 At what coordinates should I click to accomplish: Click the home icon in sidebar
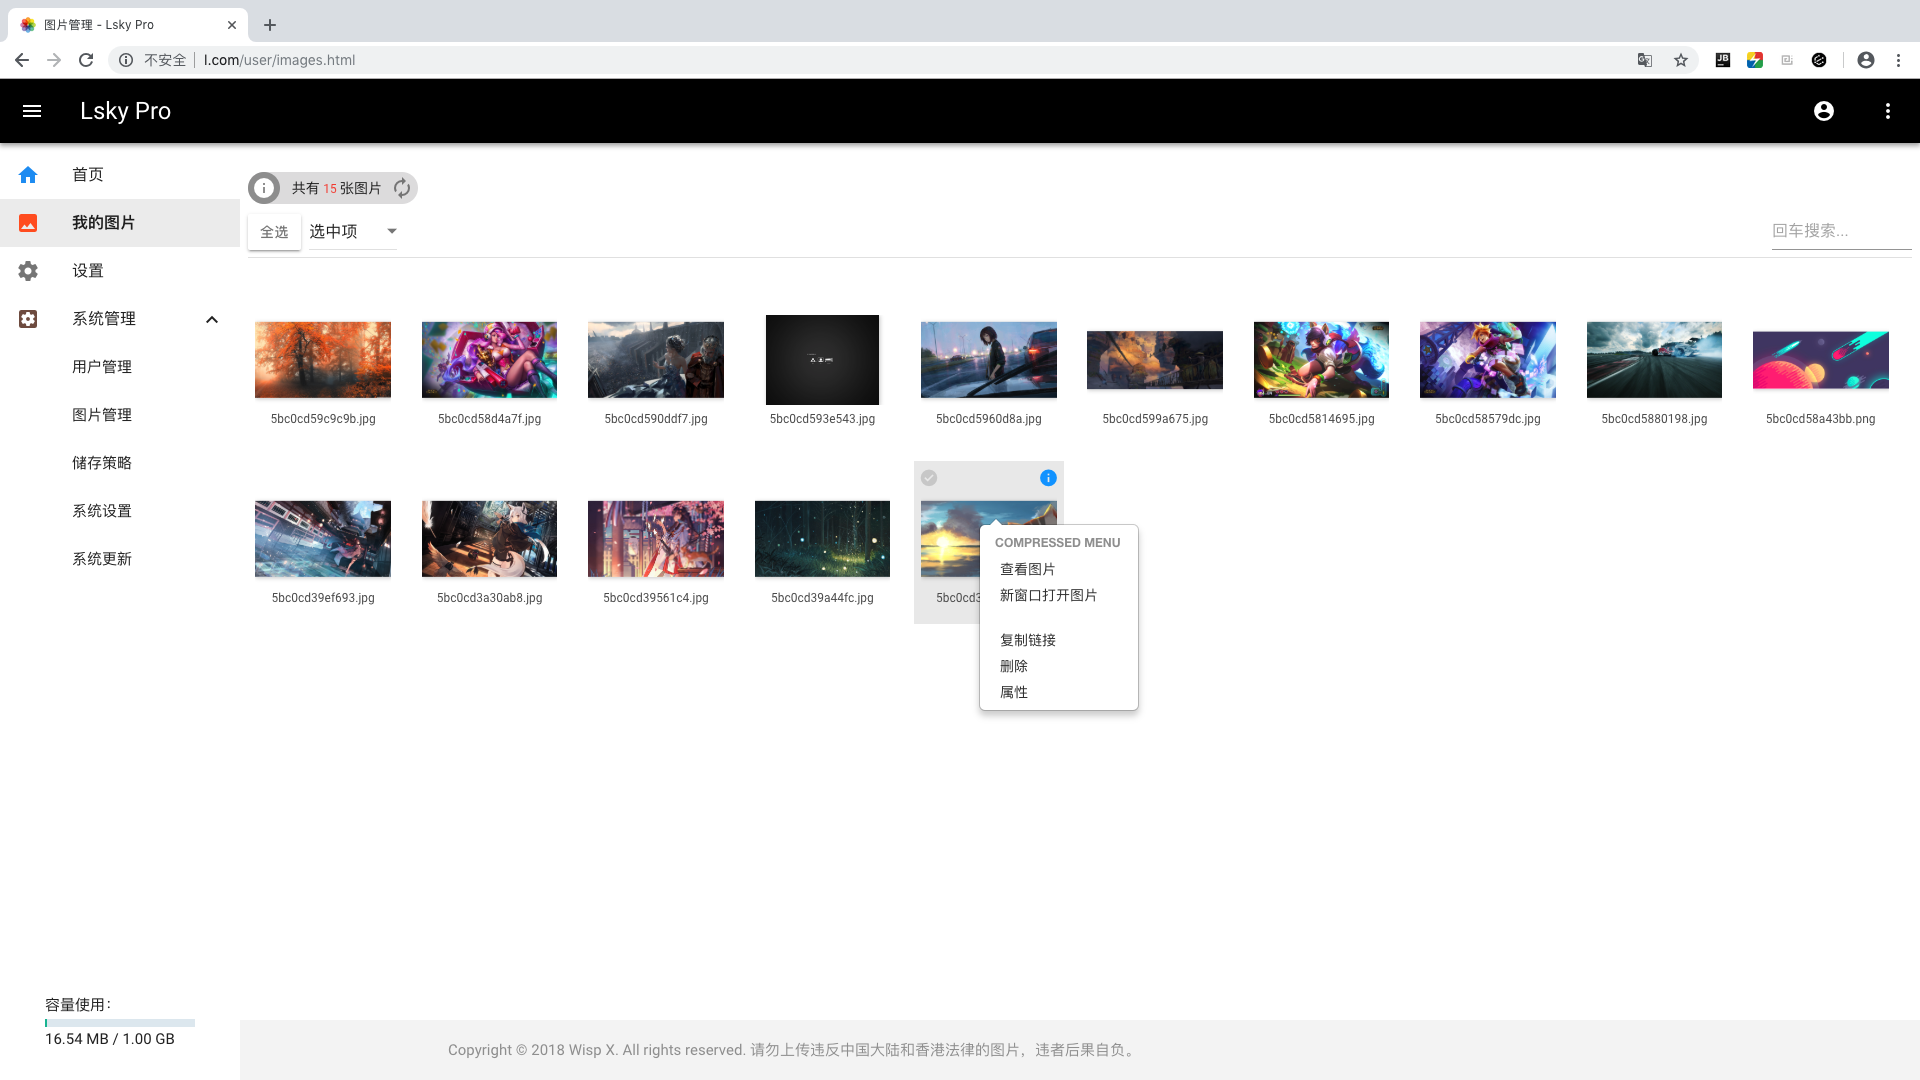coord(28,175)
